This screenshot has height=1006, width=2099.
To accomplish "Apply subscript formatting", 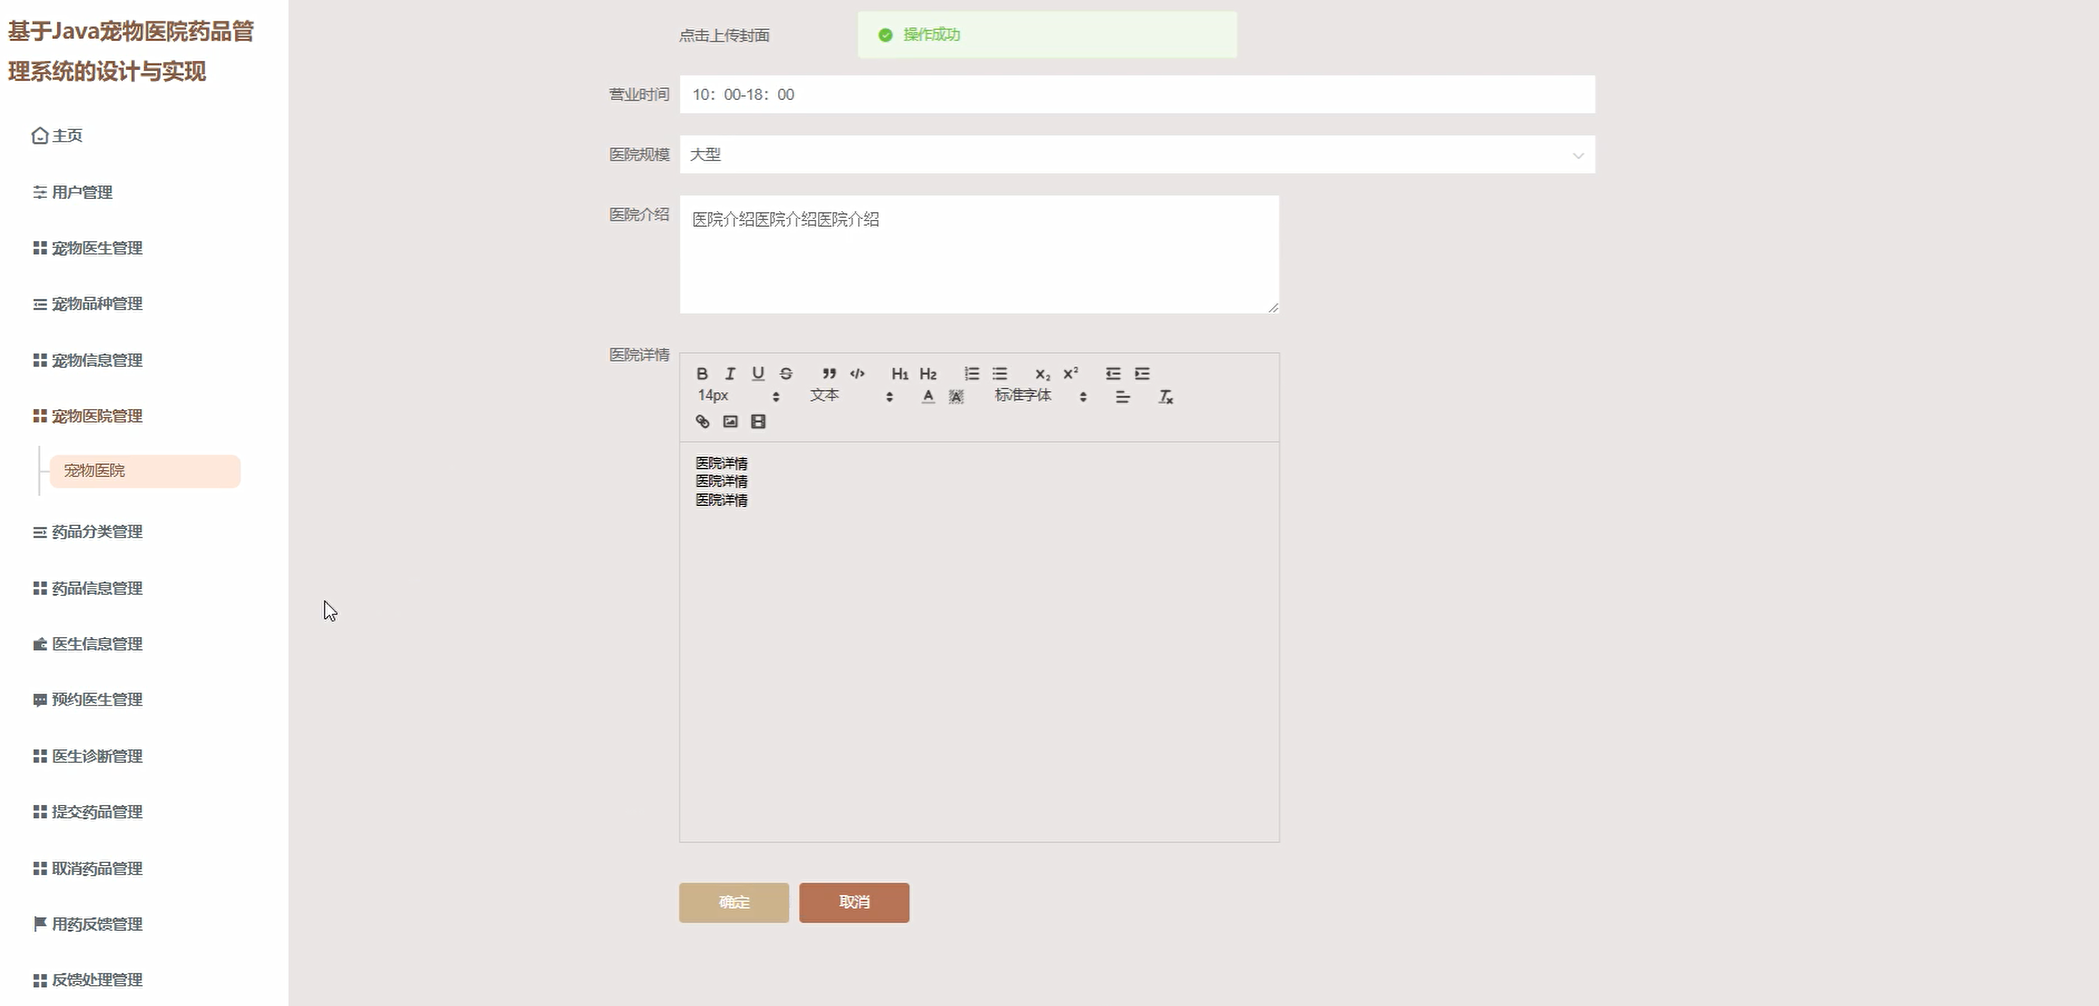I will coord(1042,374).
